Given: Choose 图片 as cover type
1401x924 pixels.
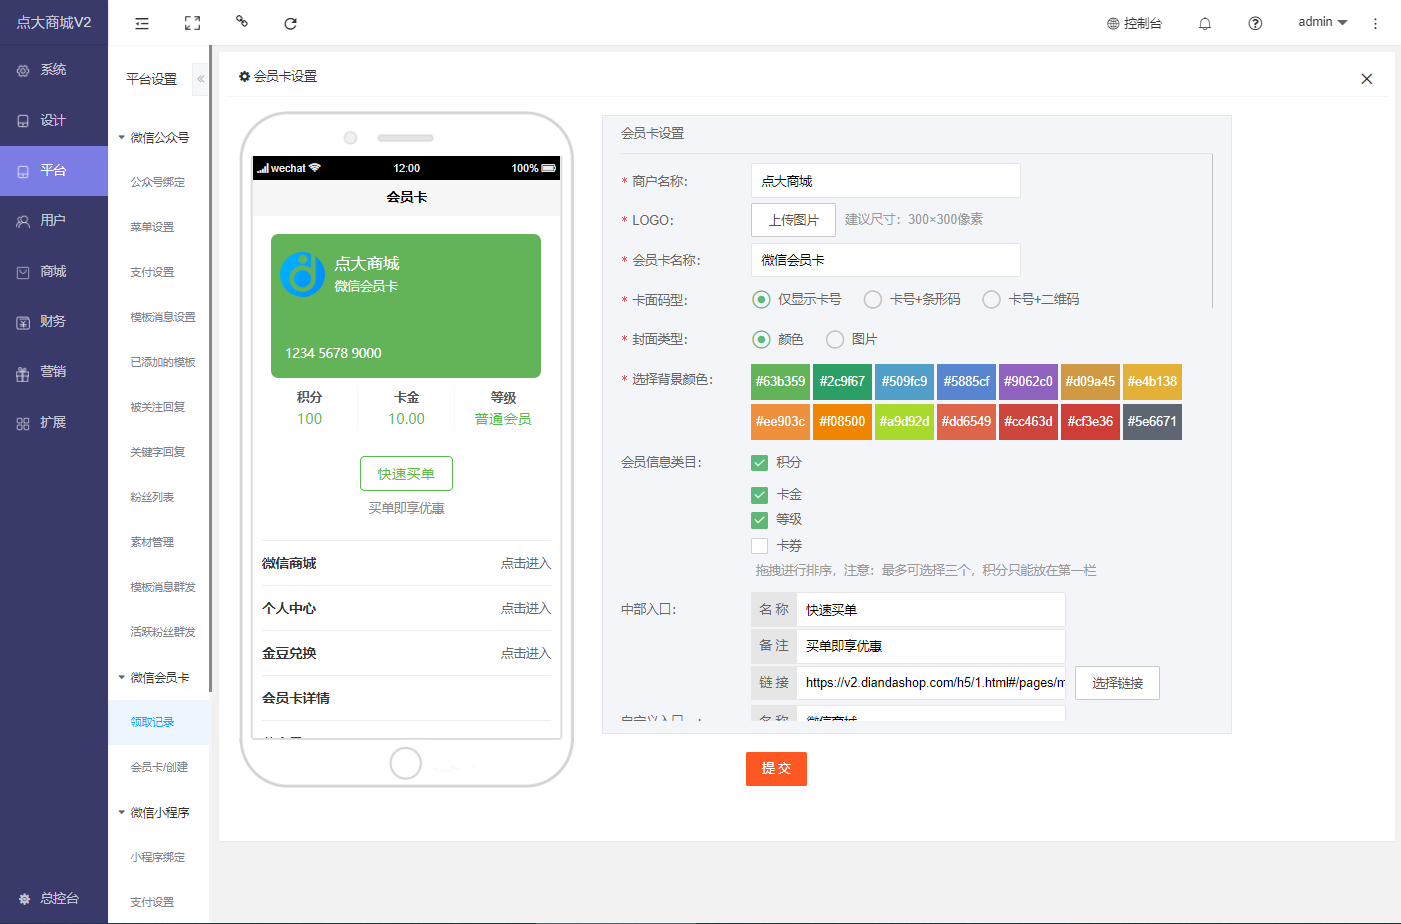Looking at the screenshot, I should 835,339.
